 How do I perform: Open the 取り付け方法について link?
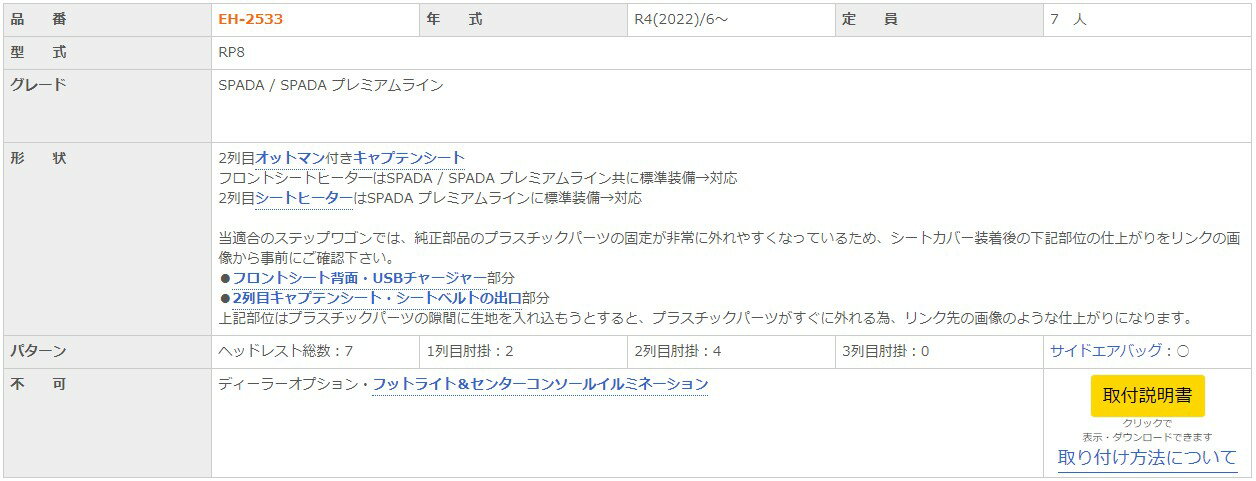click(1147, 458)
